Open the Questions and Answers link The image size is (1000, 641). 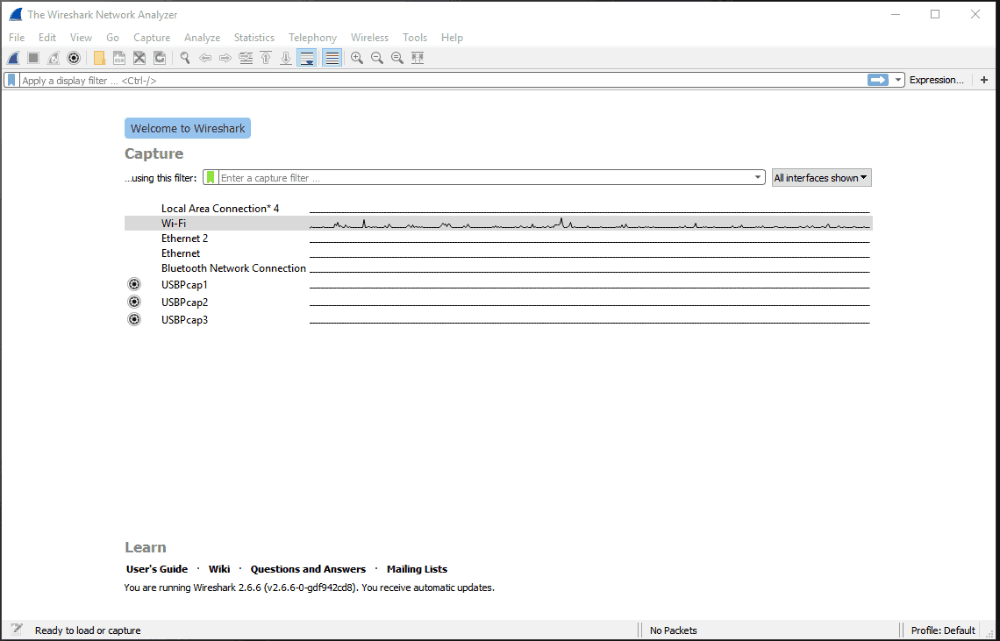click(x=308, y=569)
